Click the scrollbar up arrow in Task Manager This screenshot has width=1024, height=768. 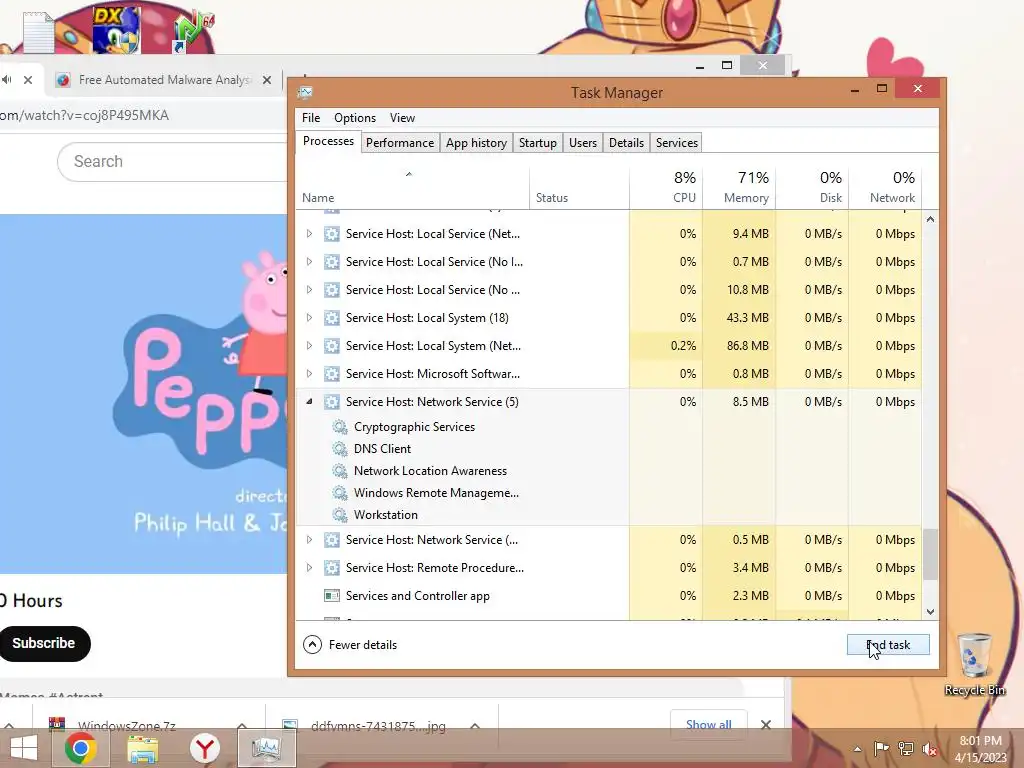(x=930, y=219)
